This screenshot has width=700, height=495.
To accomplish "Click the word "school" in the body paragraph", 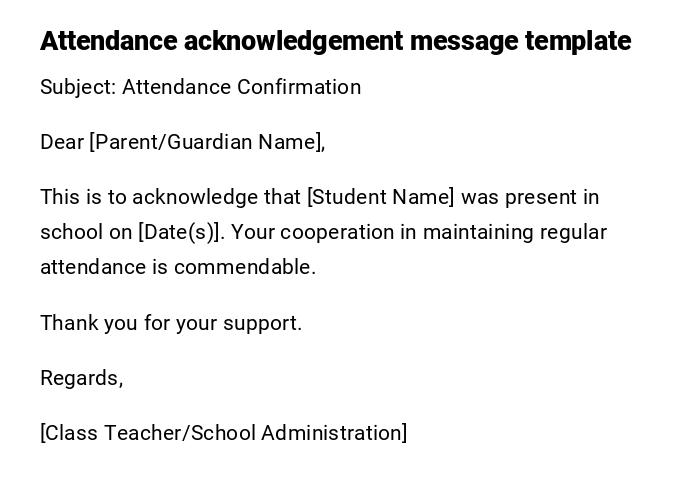I will tap(70, 232).
